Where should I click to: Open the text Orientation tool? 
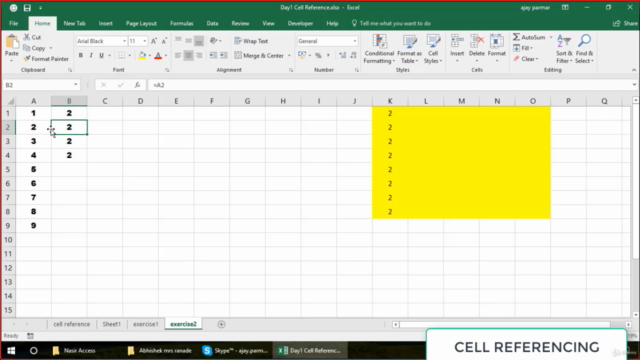213,41
